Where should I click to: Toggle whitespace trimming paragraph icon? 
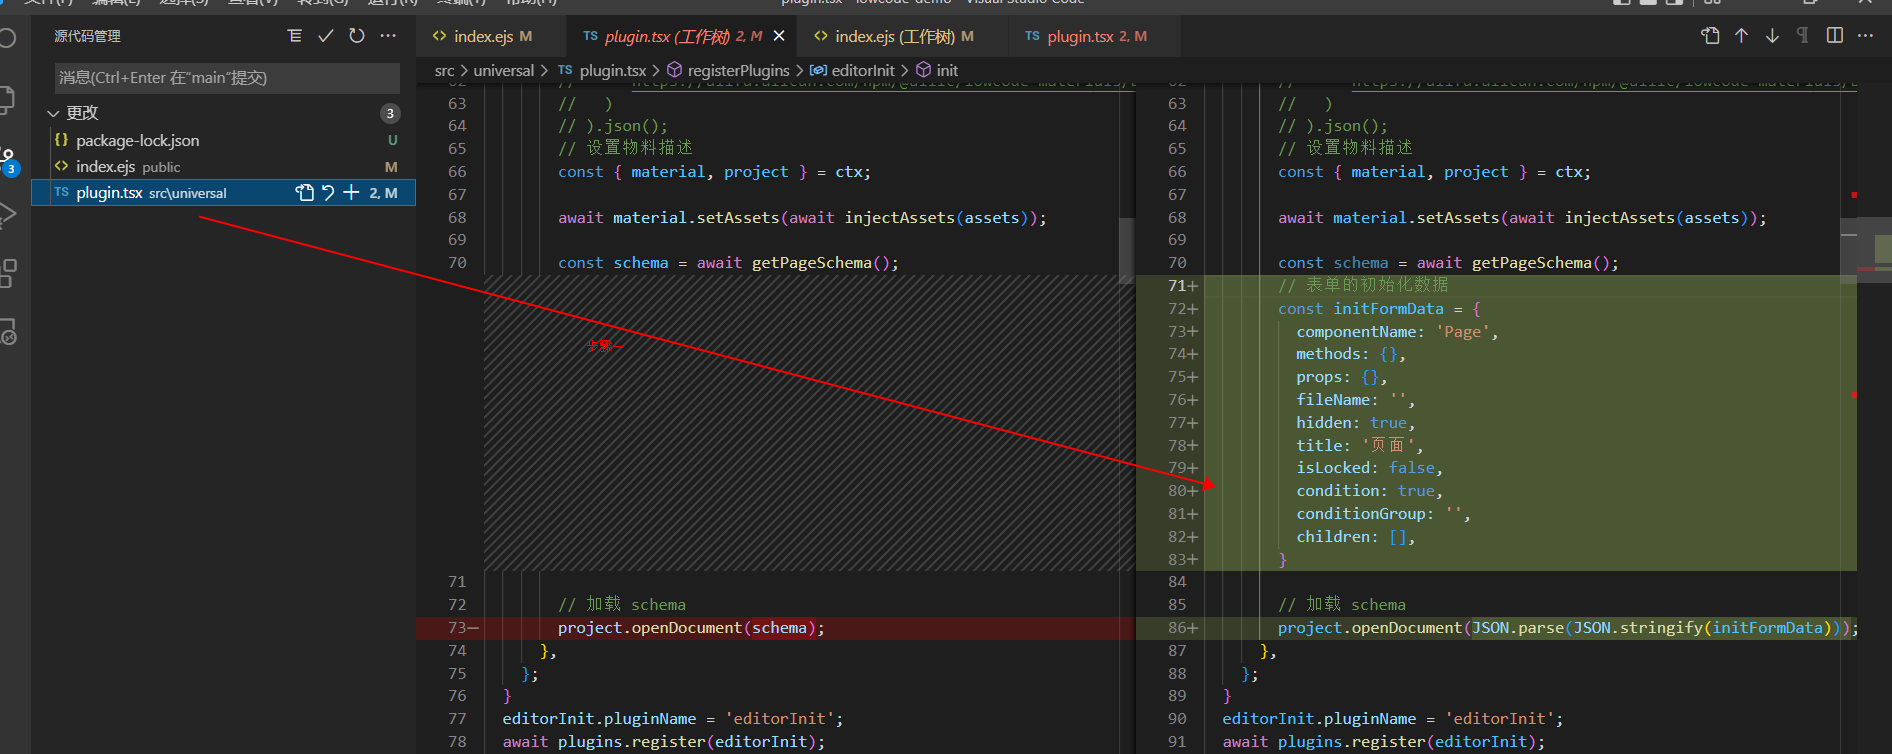pos(1803,36)
